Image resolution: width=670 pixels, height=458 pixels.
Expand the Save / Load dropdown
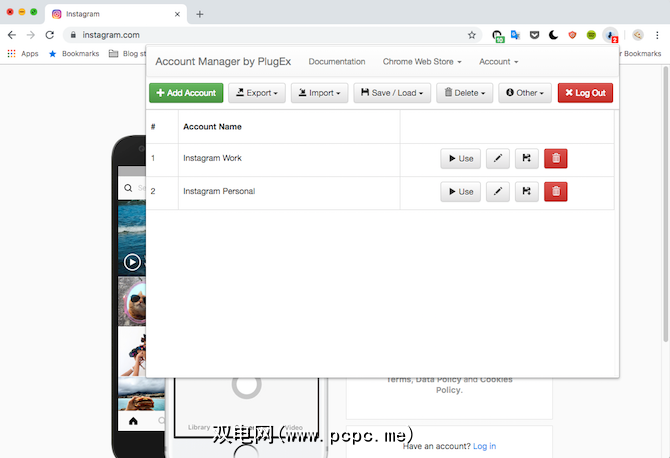pyautogui.click(x=392, y=93)
